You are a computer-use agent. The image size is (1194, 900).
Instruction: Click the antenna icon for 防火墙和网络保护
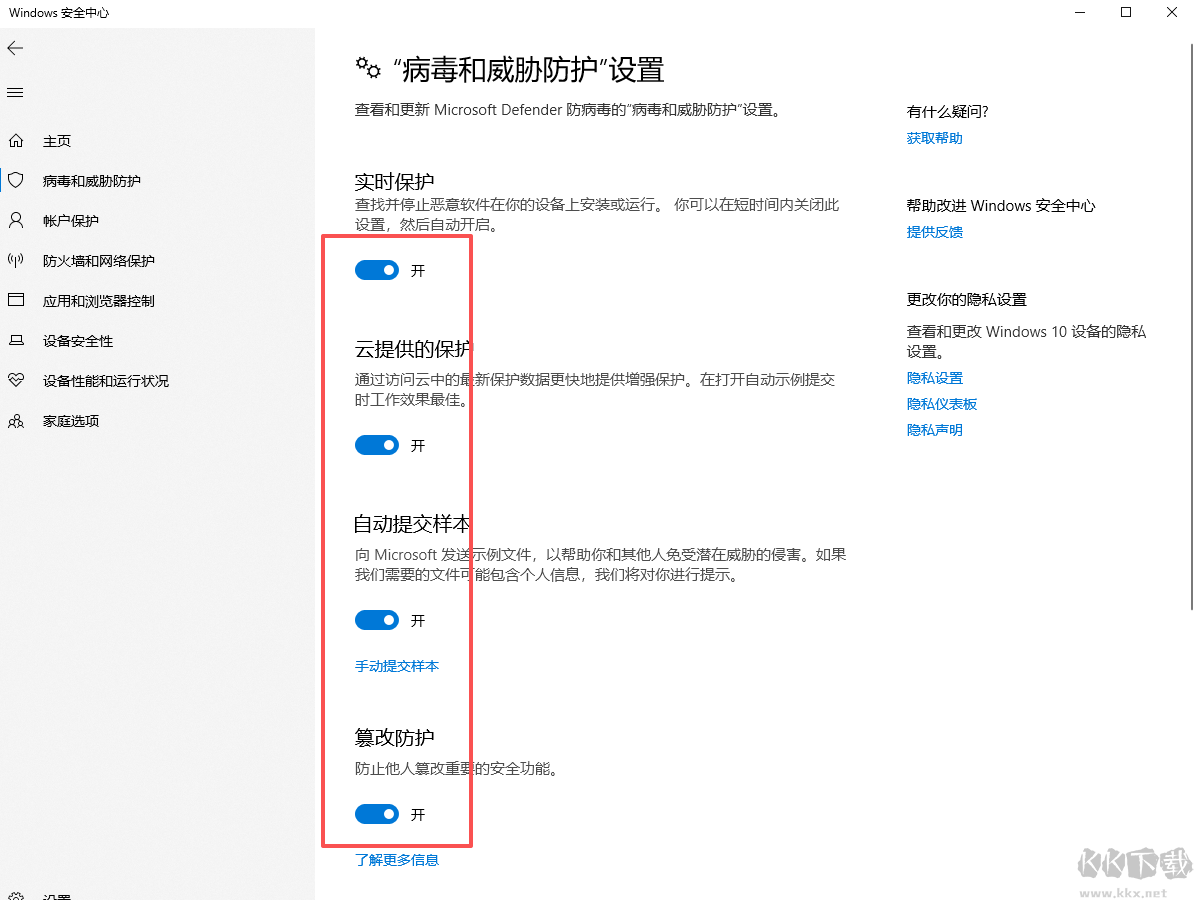[16, 260]
